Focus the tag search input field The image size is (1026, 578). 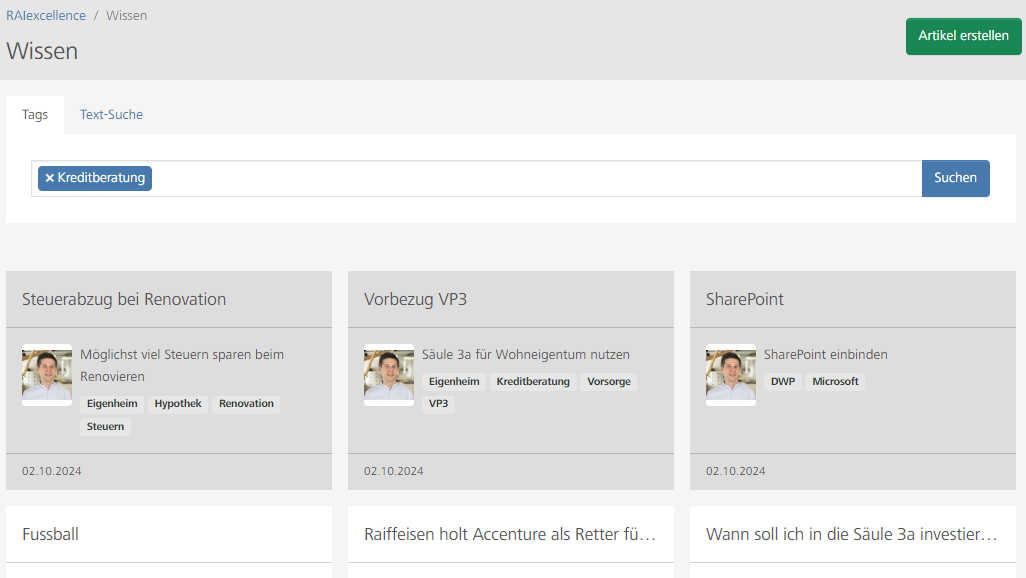click(x=535, y=178)
